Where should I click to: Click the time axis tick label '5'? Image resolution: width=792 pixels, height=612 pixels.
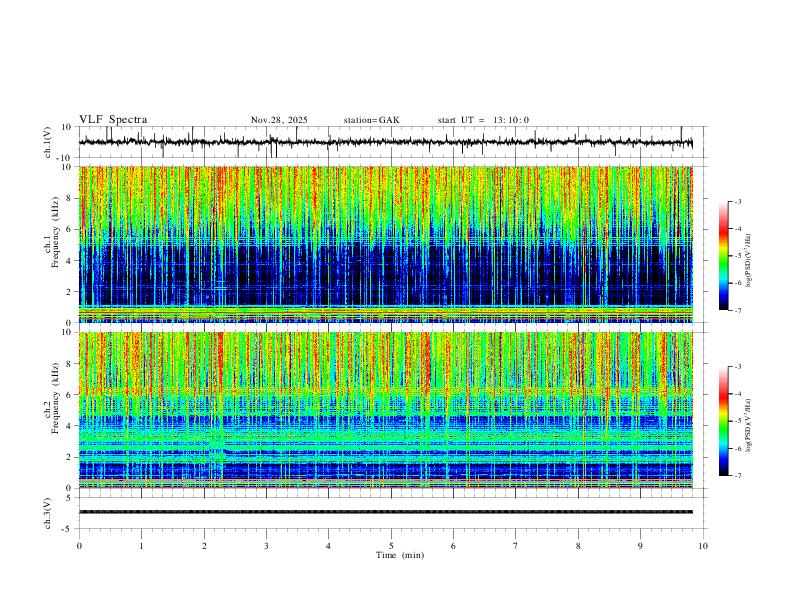(391, 546)
